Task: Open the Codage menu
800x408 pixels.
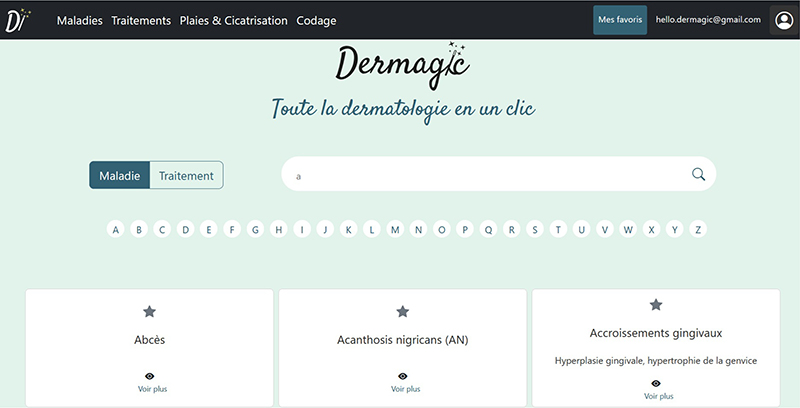Action: [x=316, y=21]
